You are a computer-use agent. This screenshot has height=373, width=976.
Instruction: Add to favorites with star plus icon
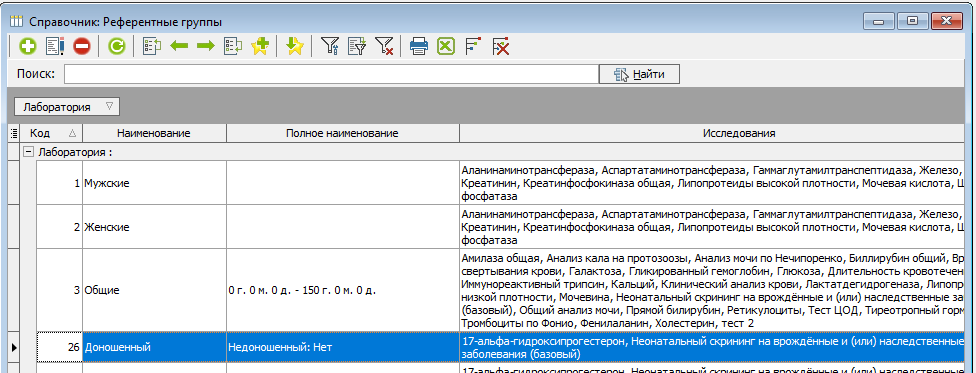[260, 46]
